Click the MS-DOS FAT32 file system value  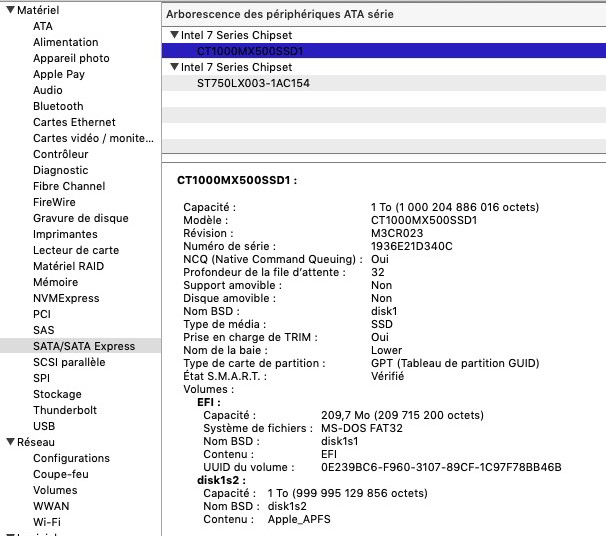(x=362, y=428)
